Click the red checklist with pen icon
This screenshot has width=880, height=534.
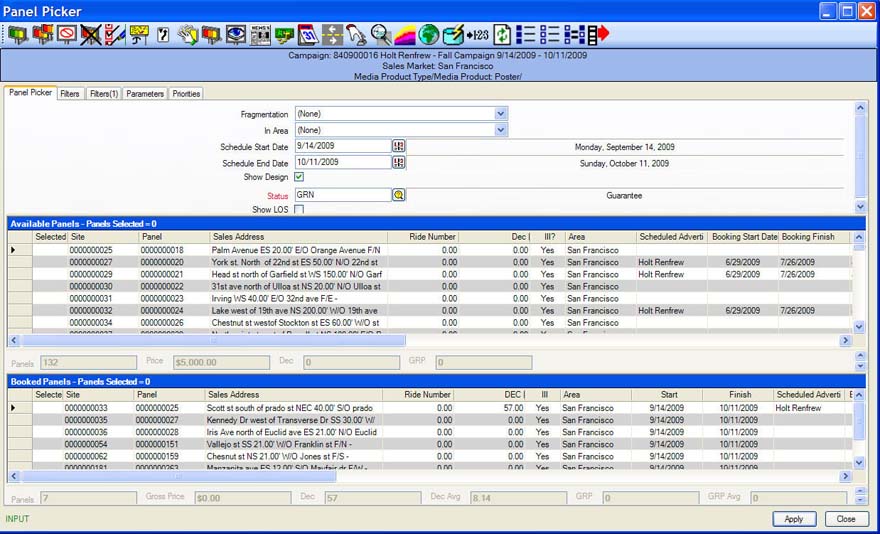[114, 35]
